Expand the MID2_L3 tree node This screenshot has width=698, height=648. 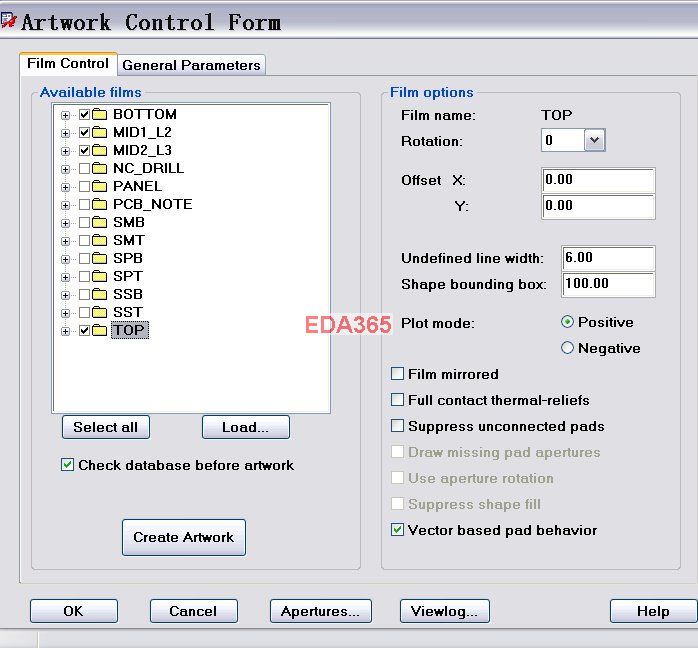click(x=65, y=152)
